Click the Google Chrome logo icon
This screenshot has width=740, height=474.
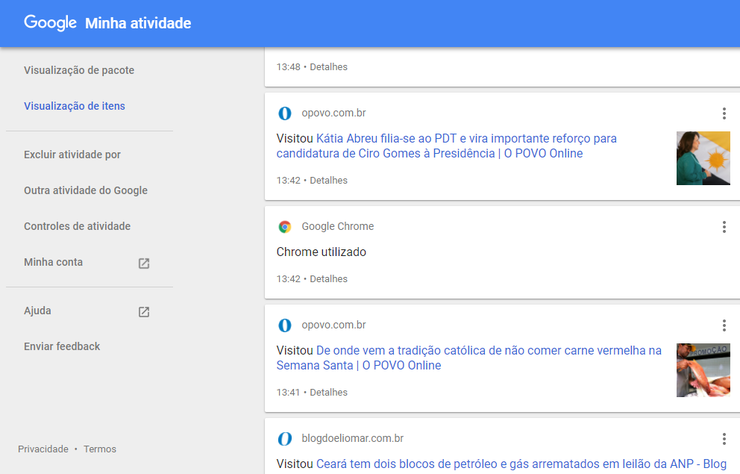(285, 227)
